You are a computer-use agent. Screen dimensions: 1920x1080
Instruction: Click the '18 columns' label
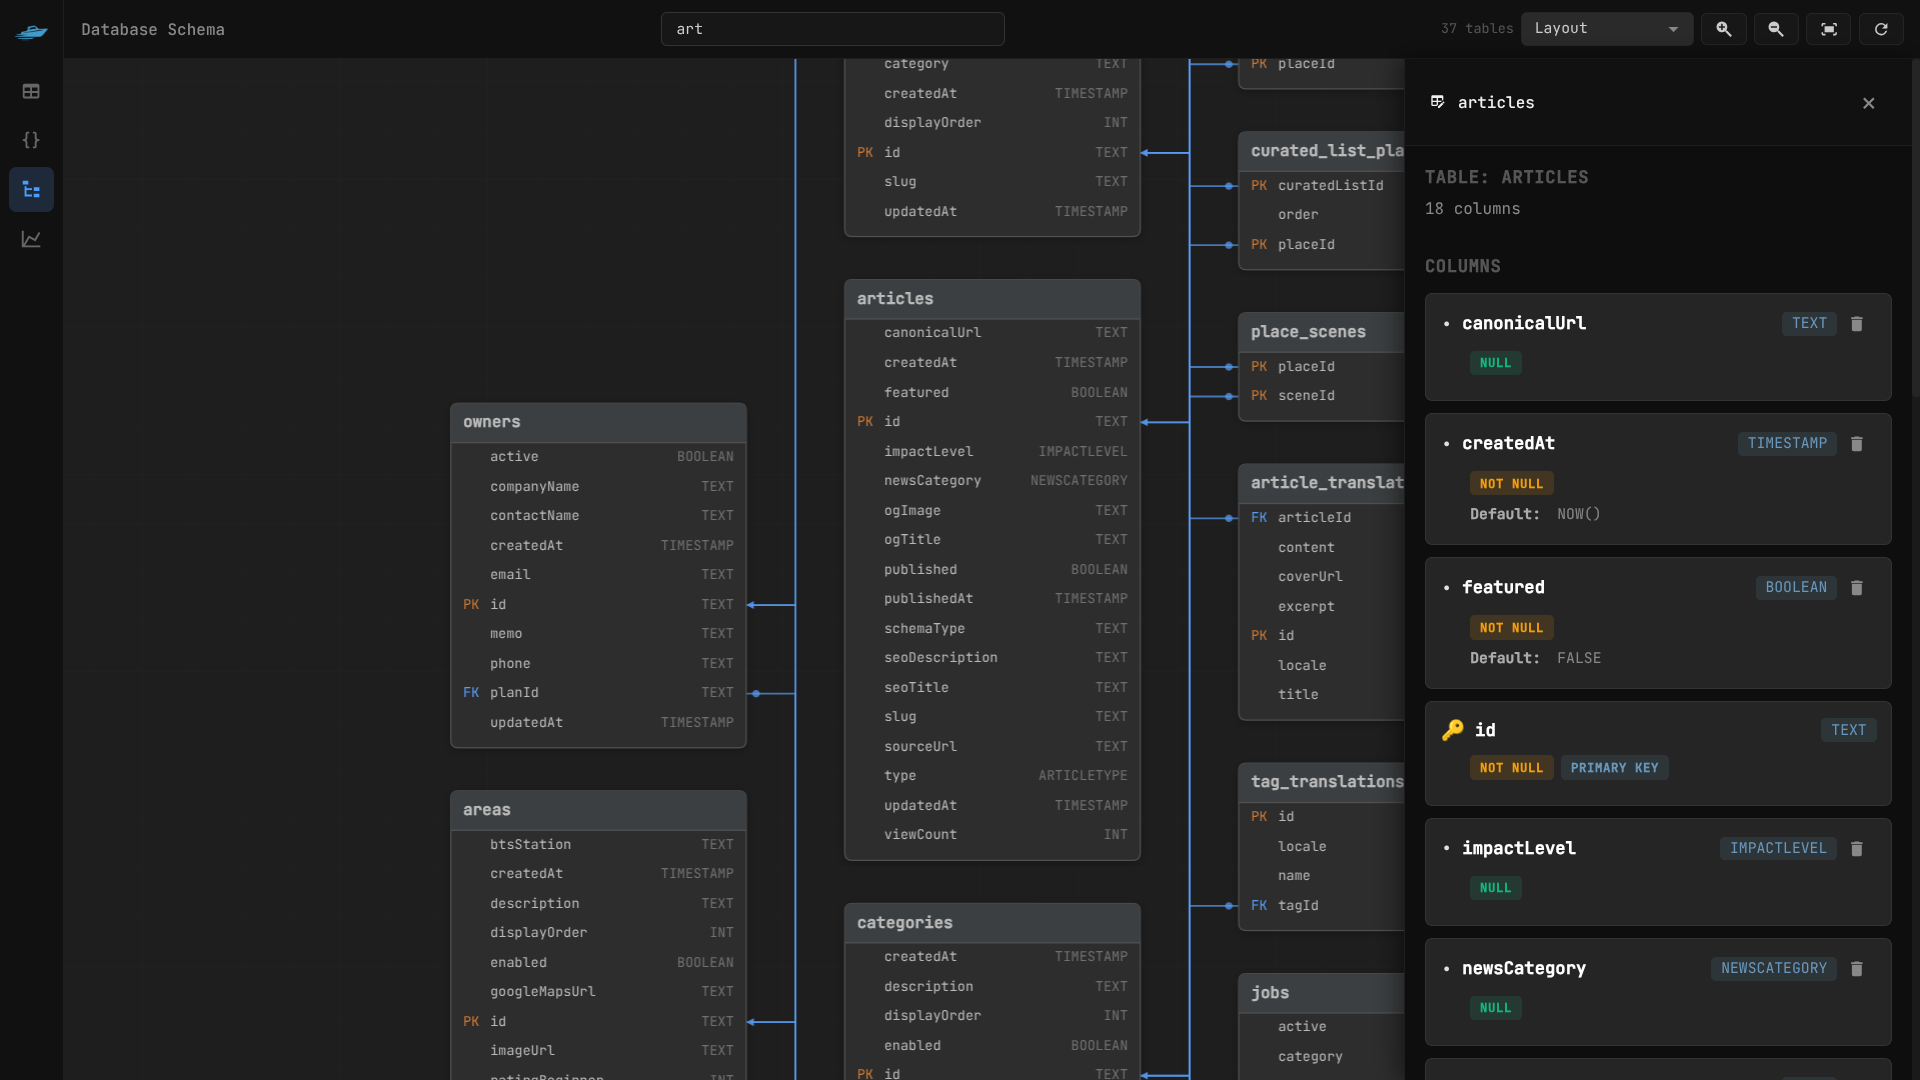click(1472, 209)
